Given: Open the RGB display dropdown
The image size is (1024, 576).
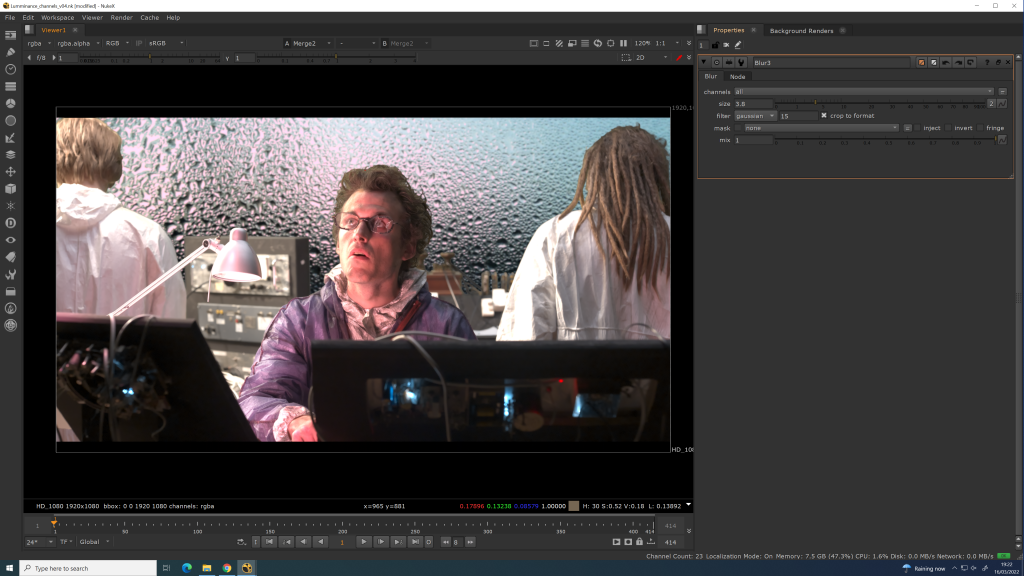Looking at the screenshot, I should [x=117, y=43].
